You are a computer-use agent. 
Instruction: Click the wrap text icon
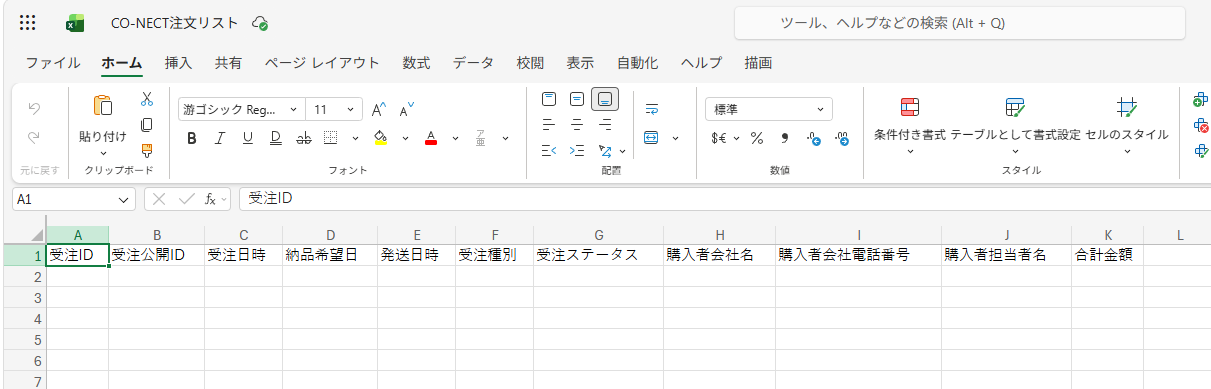pyautogui.click(x=652, y=109)
